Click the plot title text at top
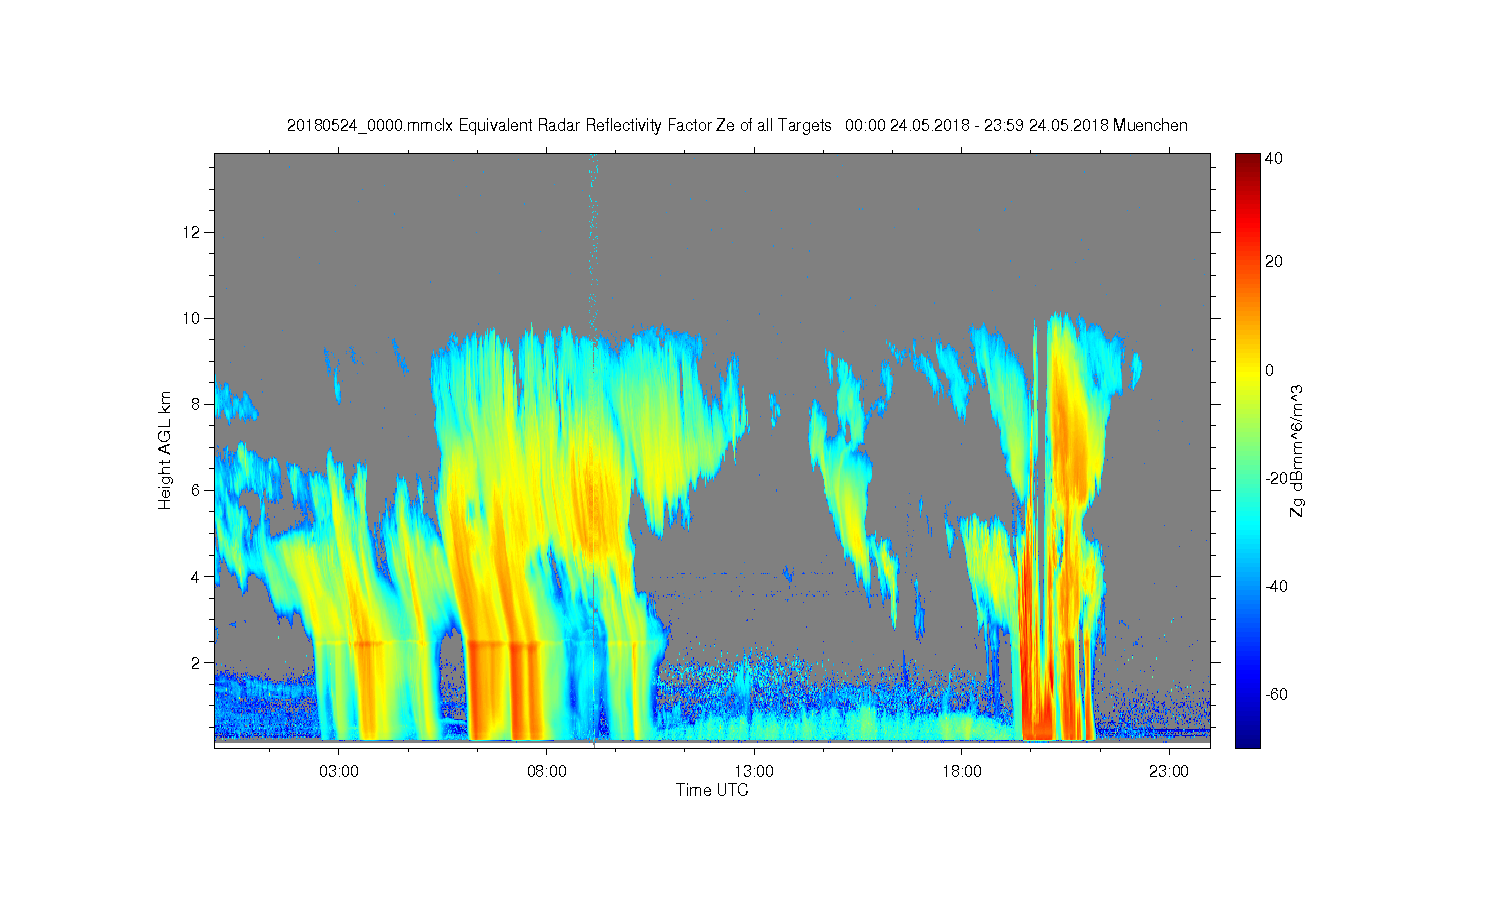The height and width of the screenshot is (900, 1500). tap(737, 126)
